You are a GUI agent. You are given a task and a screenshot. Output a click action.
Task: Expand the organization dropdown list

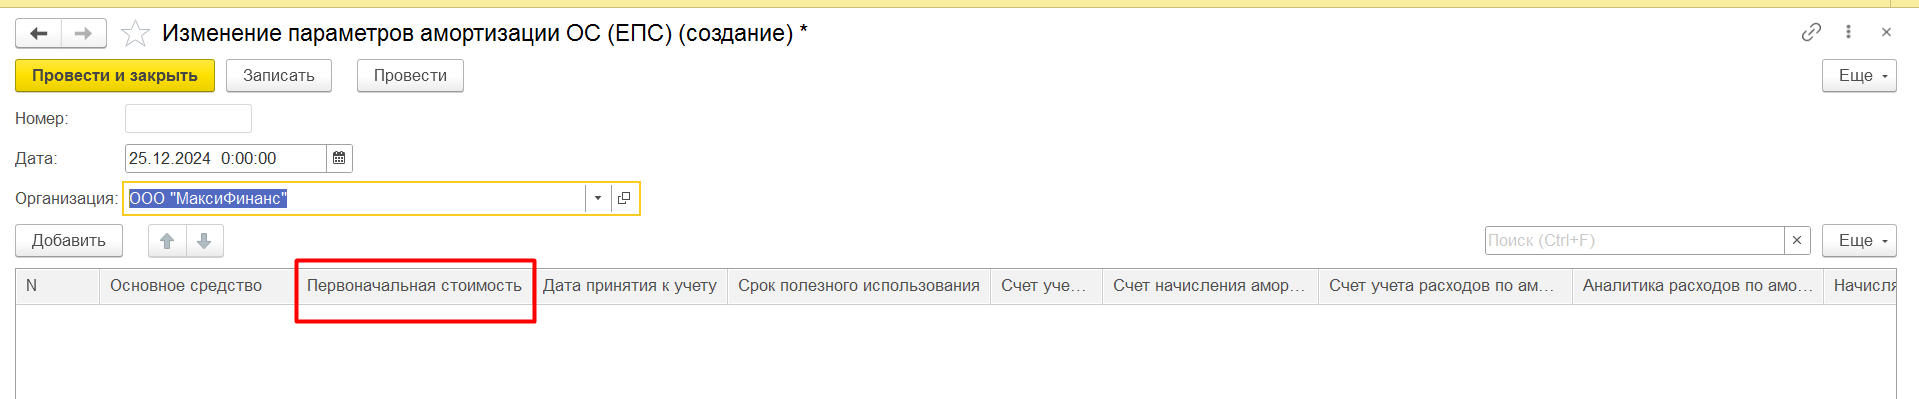[598, 198]
